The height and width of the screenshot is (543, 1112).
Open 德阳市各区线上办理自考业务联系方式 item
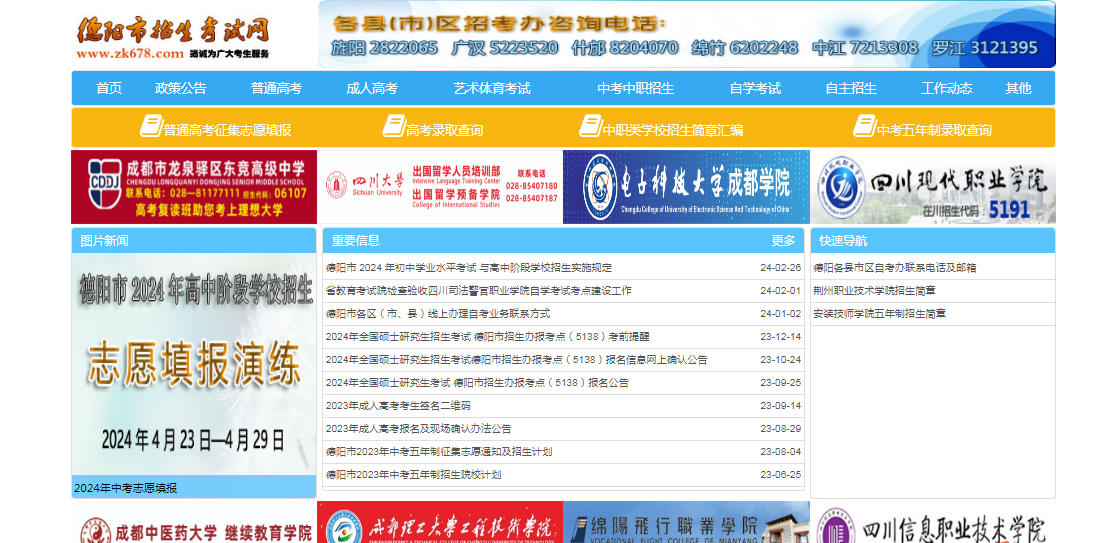point(438,313)
